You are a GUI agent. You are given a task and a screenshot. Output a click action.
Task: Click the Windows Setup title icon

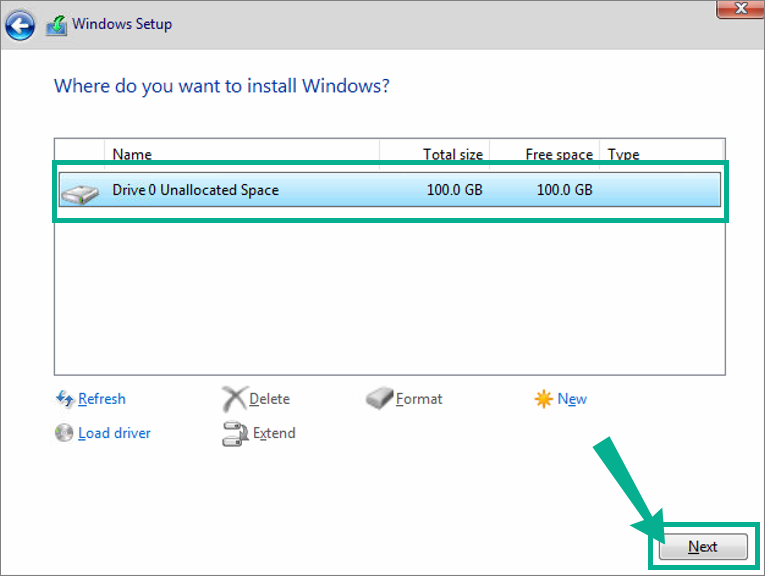click(57, 25)
